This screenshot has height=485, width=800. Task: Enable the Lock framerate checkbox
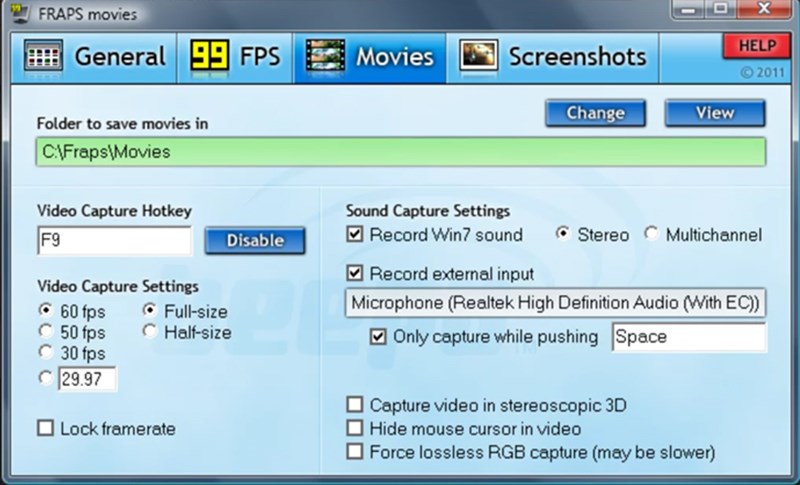(x=45, y=429)
